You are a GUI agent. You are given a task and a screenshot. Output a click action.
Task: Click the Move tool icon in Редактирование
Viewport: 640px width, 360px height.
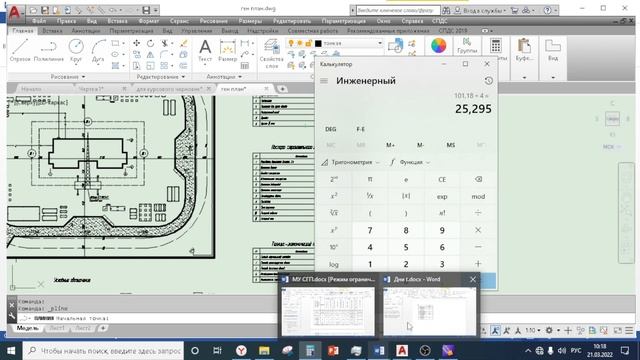(x=137, y=43)
